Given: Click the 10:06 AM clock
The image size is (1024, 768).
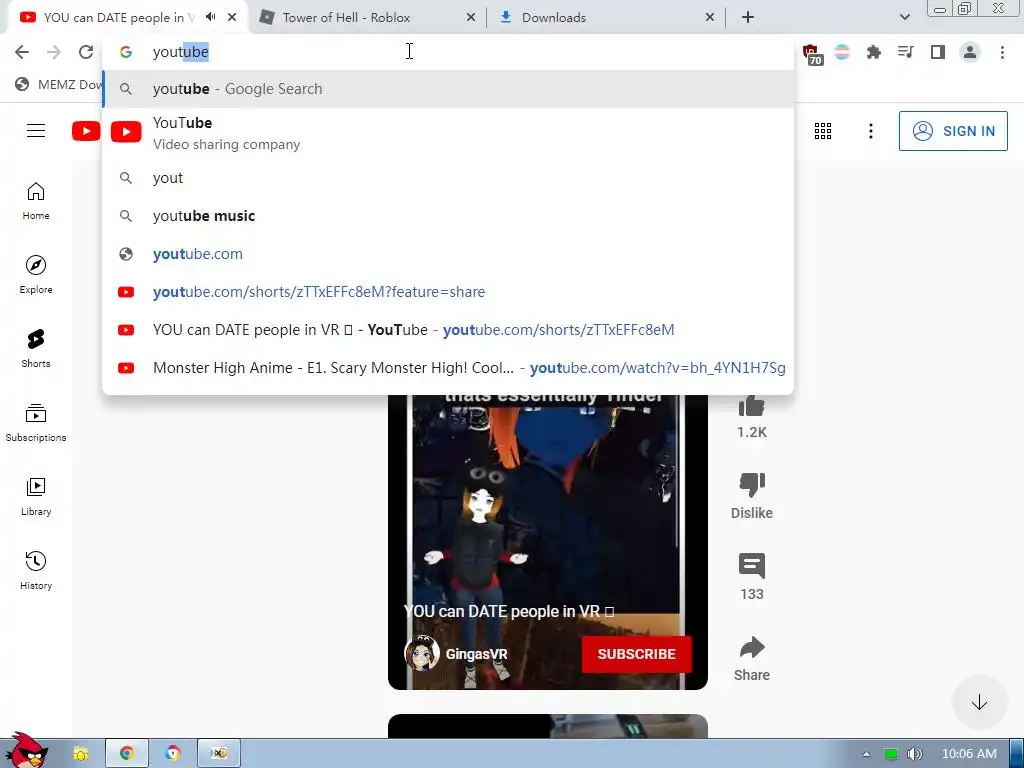Looking at the screenshot, I should (969, 754).
